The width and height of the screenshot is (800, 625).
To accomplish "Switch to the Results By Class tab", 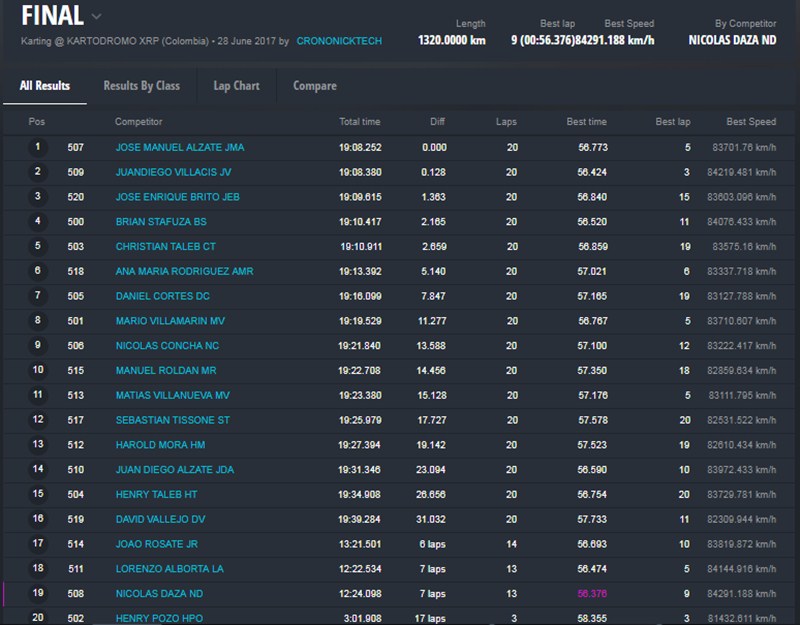I will click(x=141, y=86).
